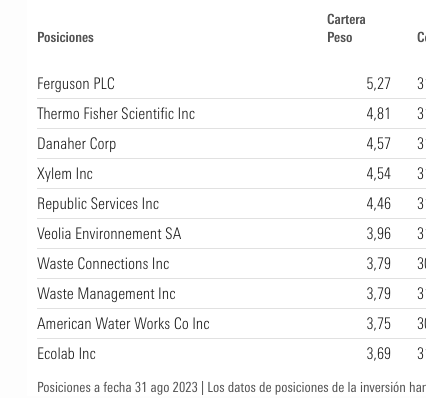Viewport: 426px width, 398px height.
Task: Sort by Cartera Peso column header
Action: pyautogui.click(x=346, y=28)
